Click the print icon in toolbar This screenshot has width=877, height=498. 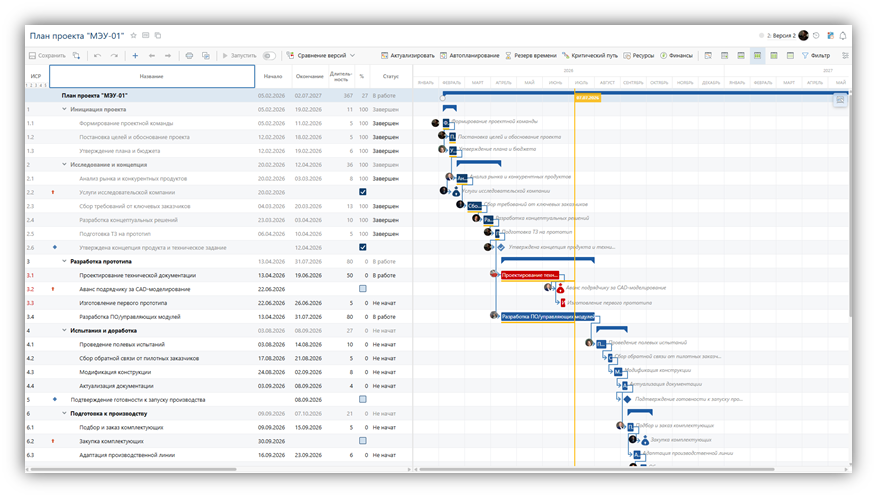(x=189, y=55)
